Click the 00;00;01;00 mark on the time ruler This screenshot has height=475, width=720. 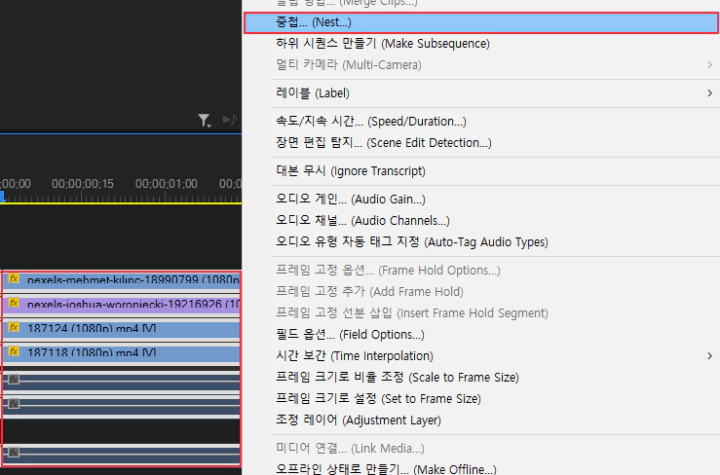click(166, 184)
